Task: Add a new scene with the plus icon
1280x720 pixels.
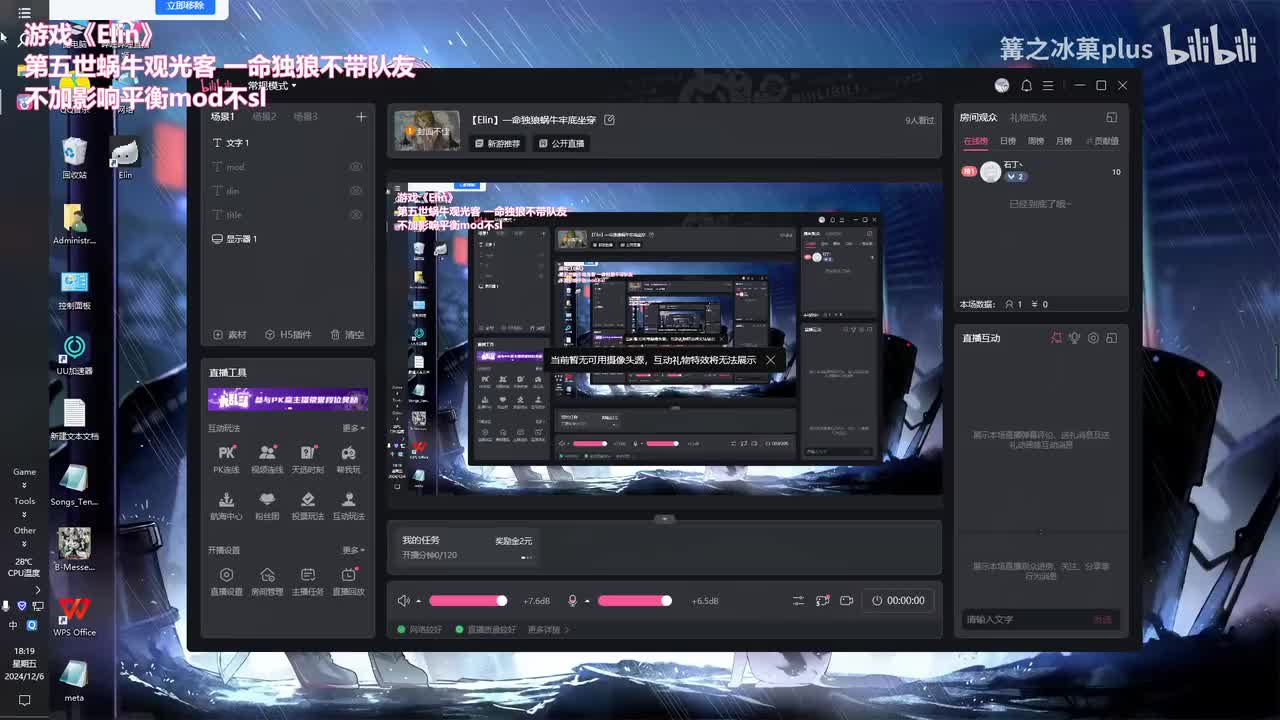Action: (x=361, y=117)
